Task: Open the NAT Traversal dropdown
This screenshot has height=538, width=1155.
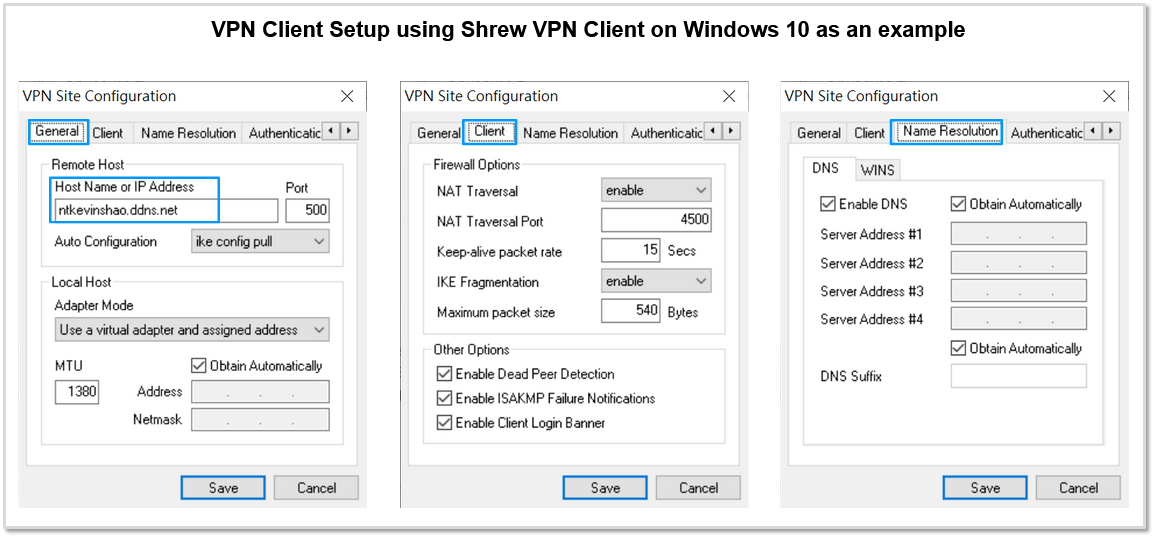Action: pos(656,191)
